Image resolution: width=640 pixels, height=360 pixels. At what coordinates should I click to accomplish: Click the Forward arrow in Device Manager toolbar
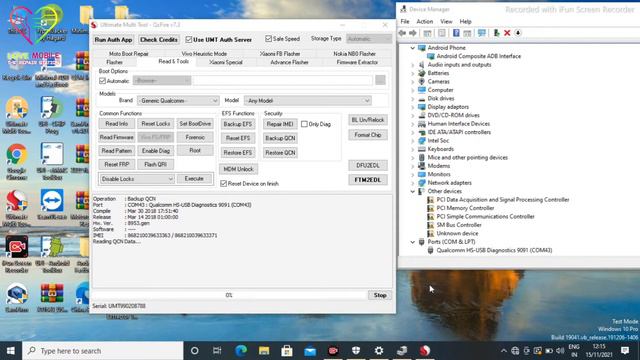coord(413,33)
